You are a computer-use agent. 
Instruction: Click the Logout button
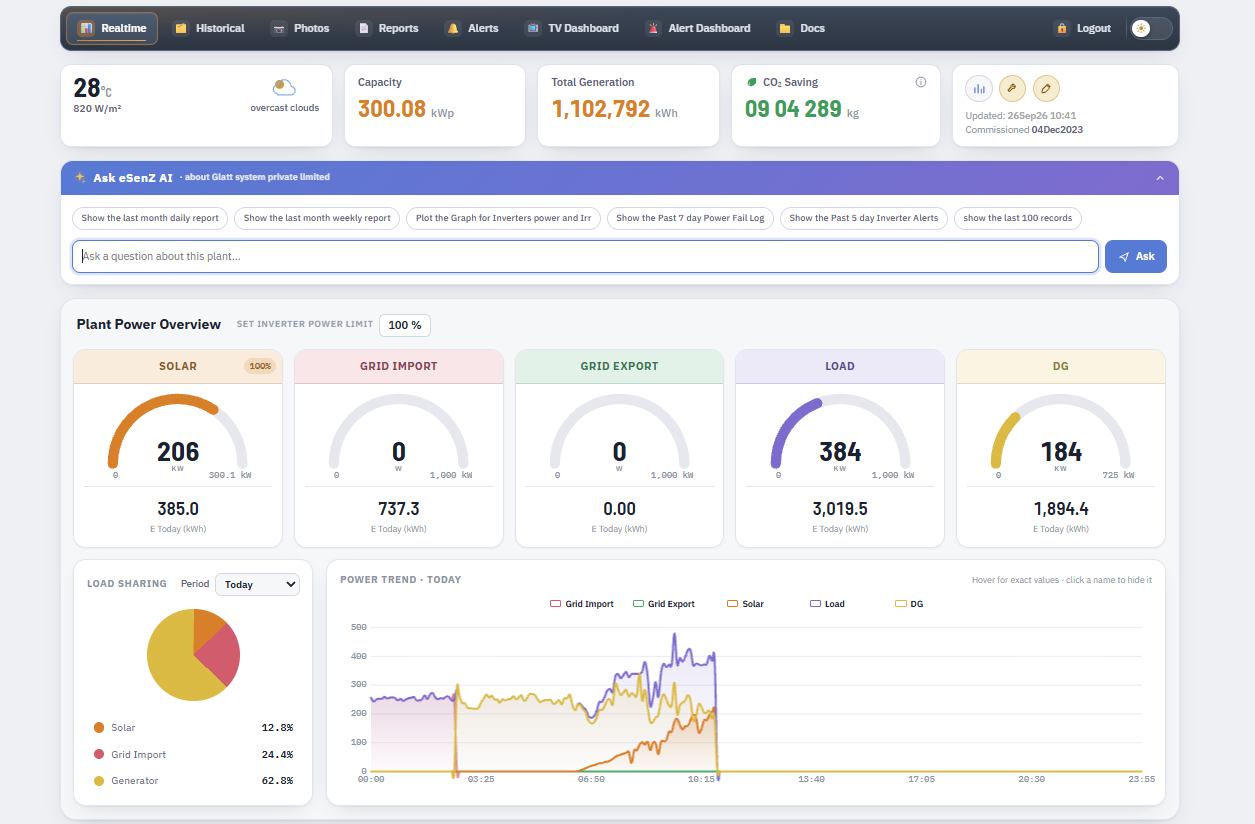pyautogui.click(x=1083, y=28)
